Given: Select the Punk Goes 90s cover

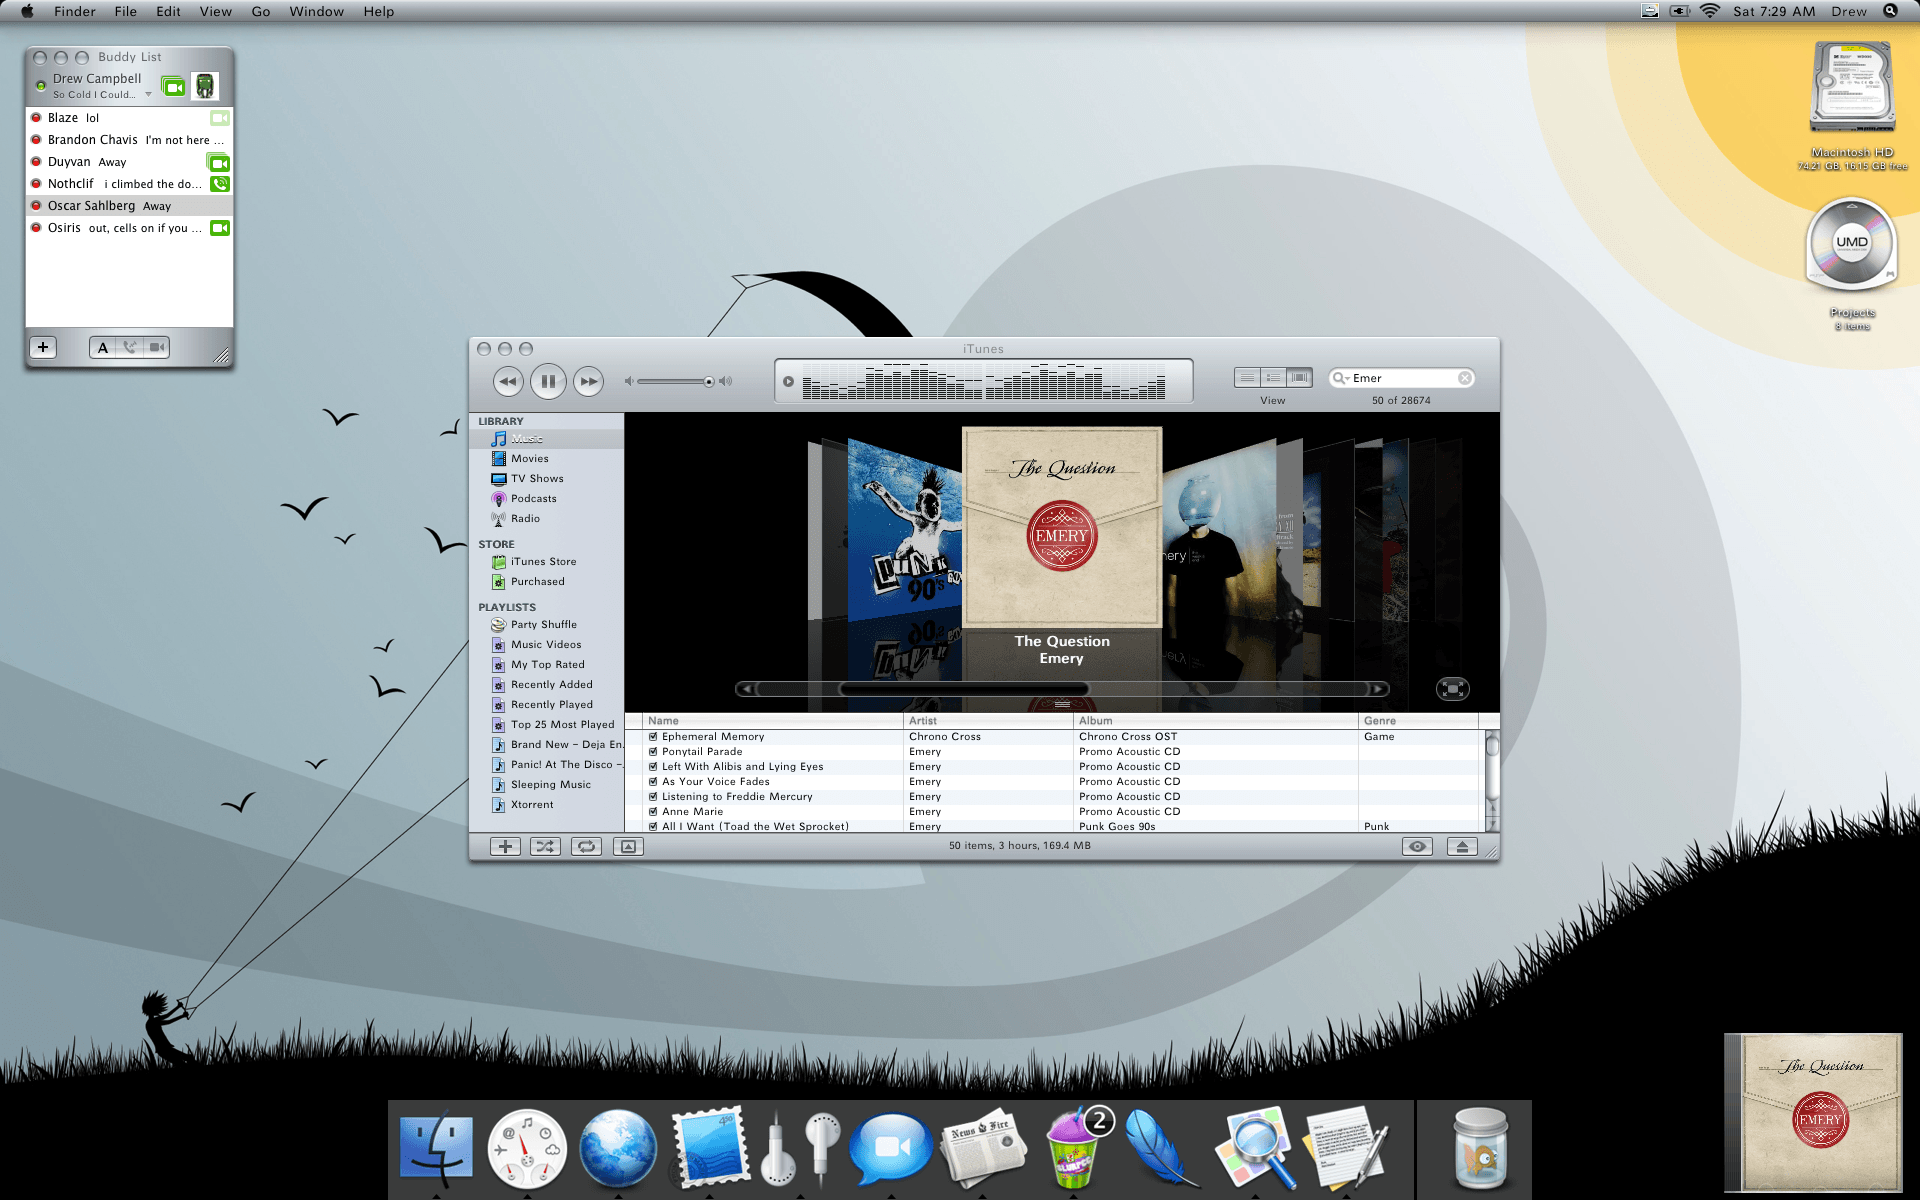Looking at the screenshot, I should click(905, 530).
